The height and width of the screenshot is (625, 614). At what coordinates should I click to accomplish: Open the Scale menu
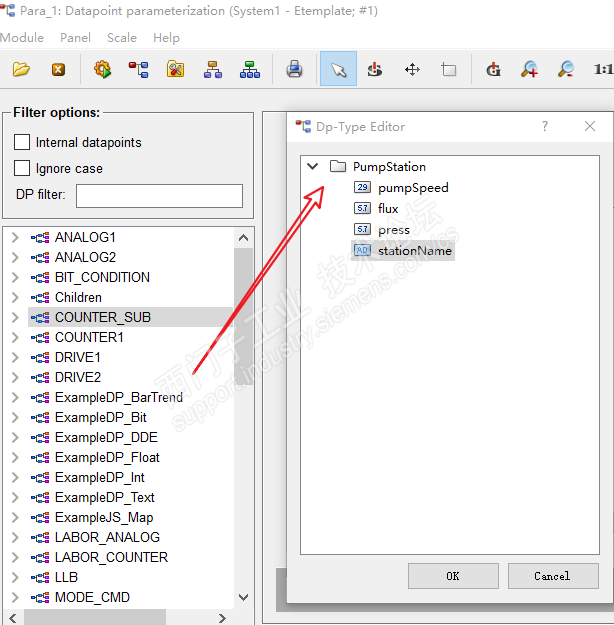click(x=122, y=37)
